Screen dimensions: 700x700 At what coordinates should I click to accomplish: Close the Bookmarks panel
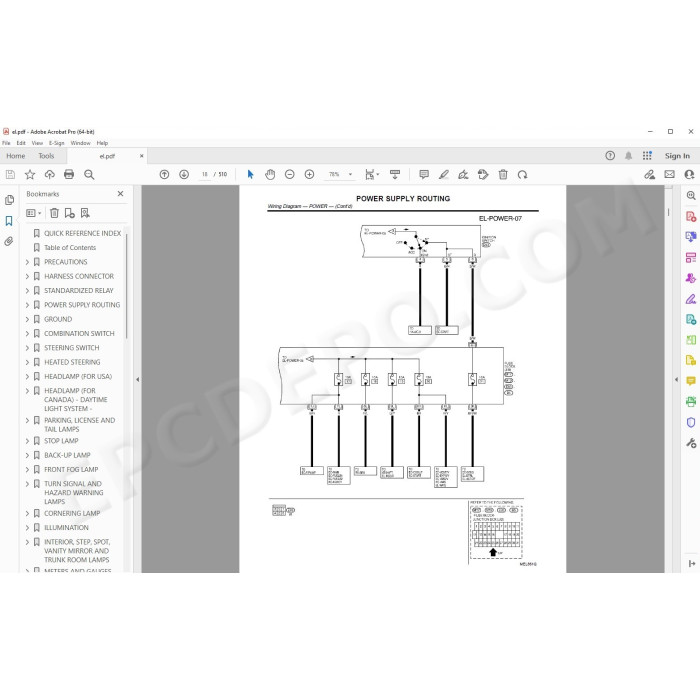[120, 194]
